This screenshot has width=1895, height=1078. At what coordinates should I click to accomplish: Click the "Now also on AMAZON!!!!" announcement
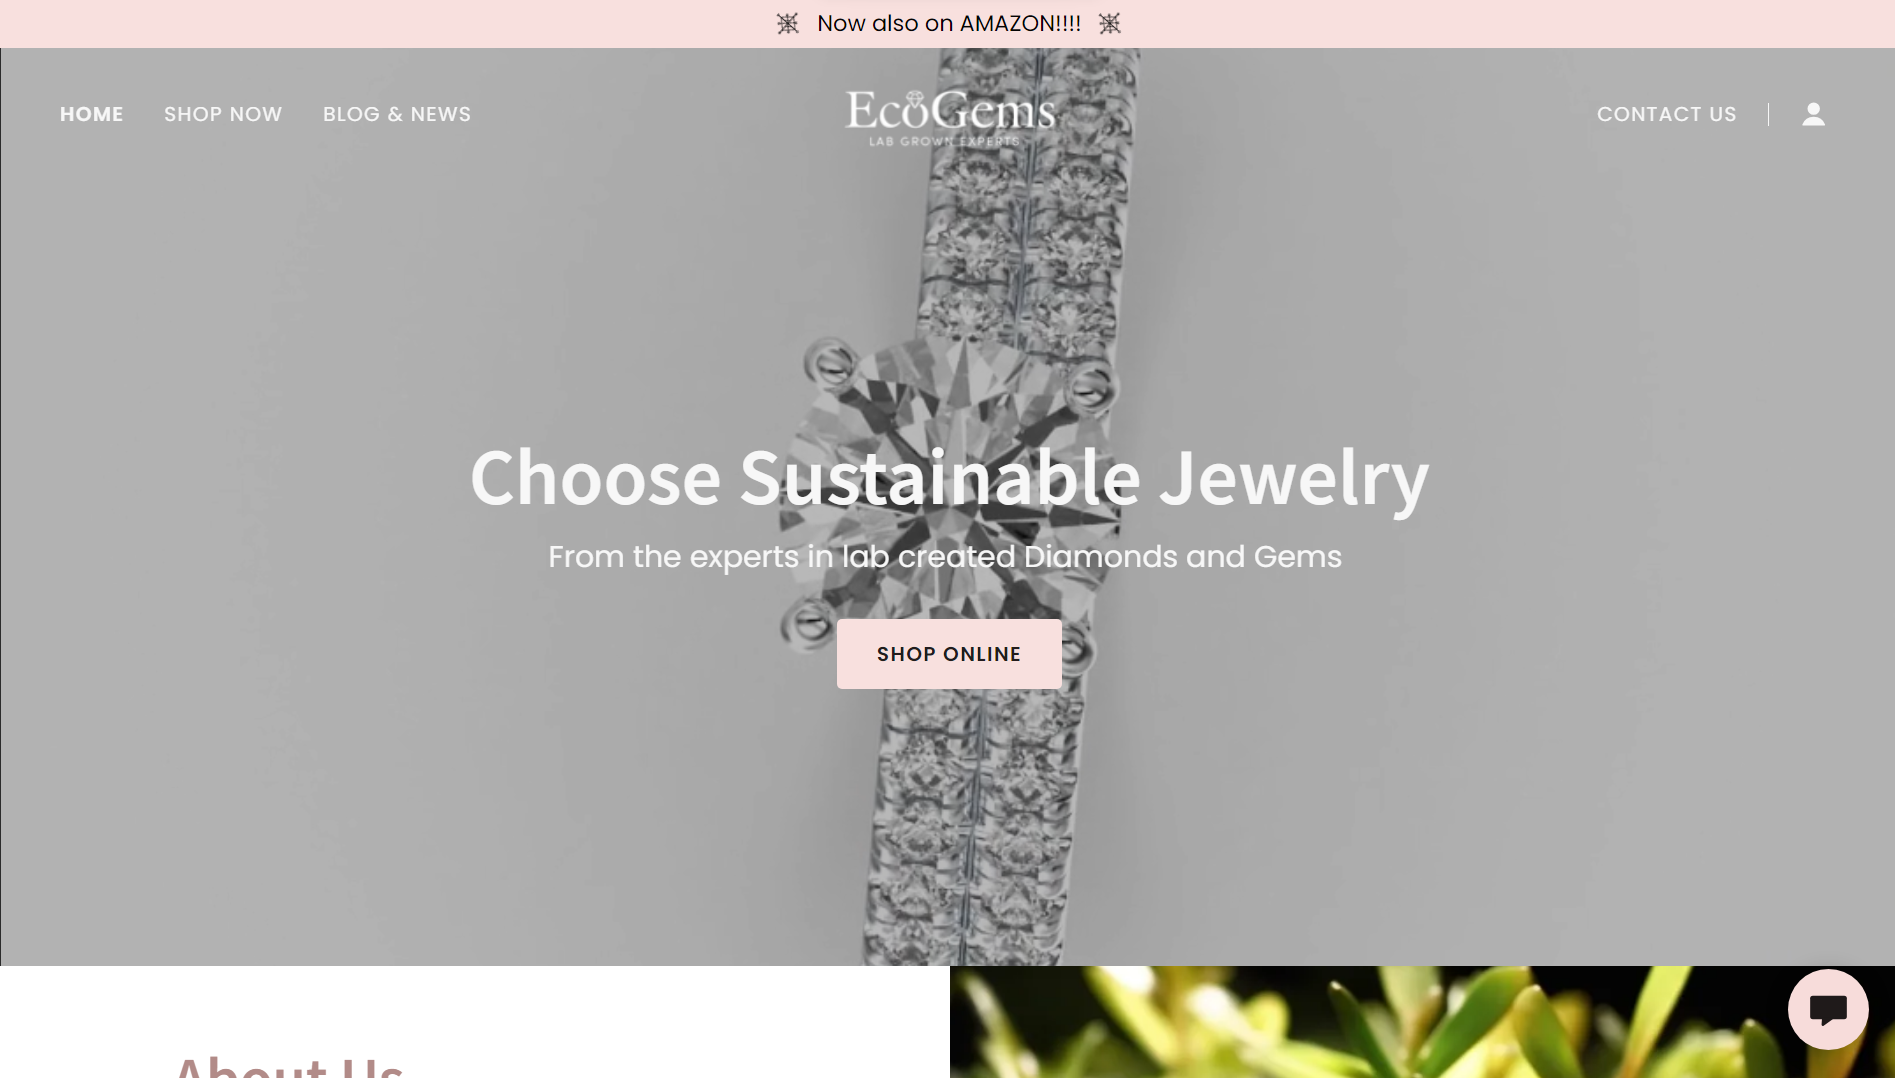pos(949,24)
